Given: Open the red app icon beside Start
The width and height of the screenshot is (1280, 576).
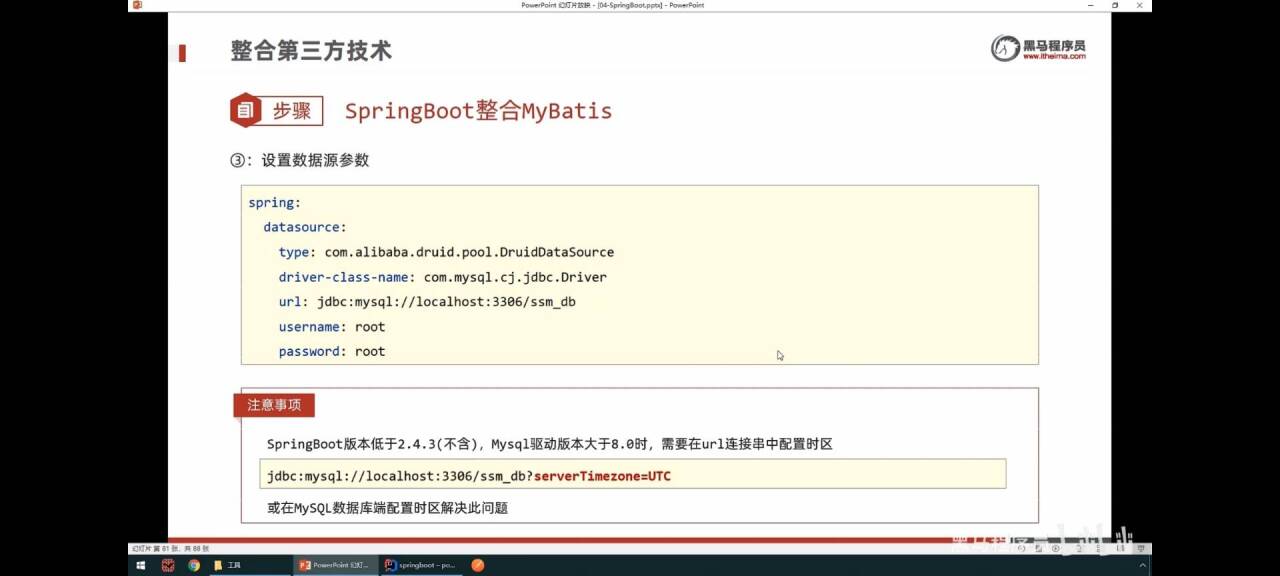Looking at the screenshot, I should pyautogui.click(x=168, y=565).
